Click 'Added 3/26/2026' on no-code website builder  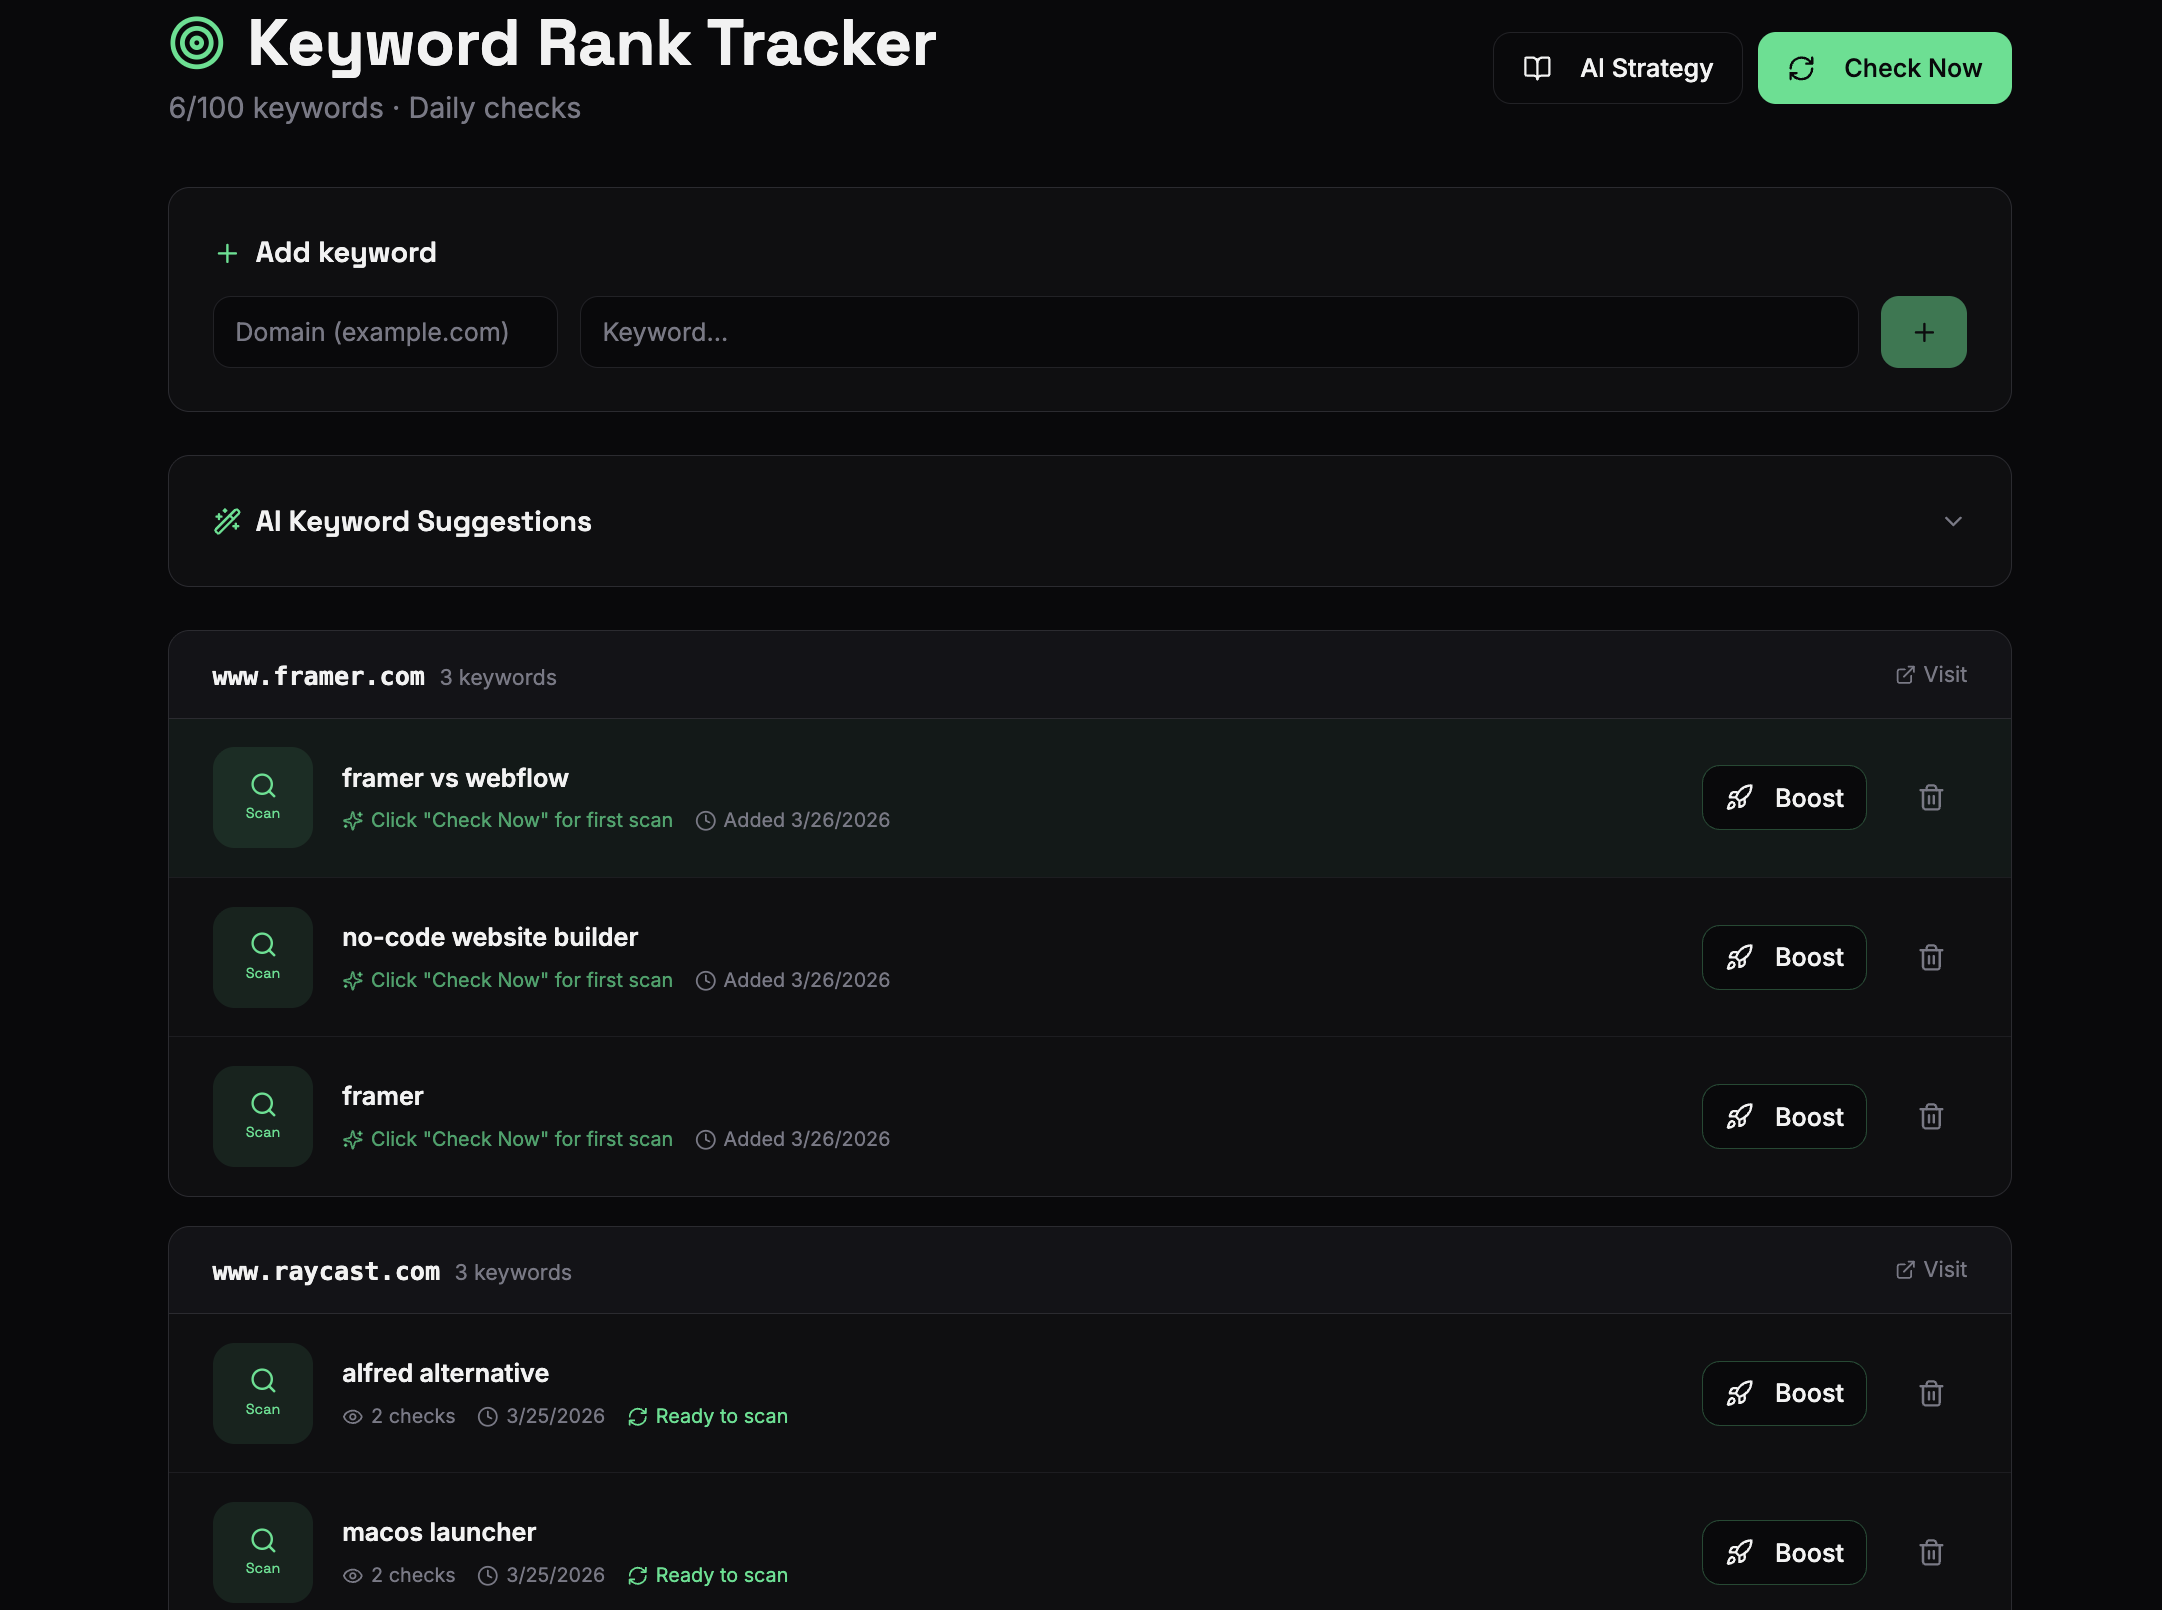pos(793,980)
